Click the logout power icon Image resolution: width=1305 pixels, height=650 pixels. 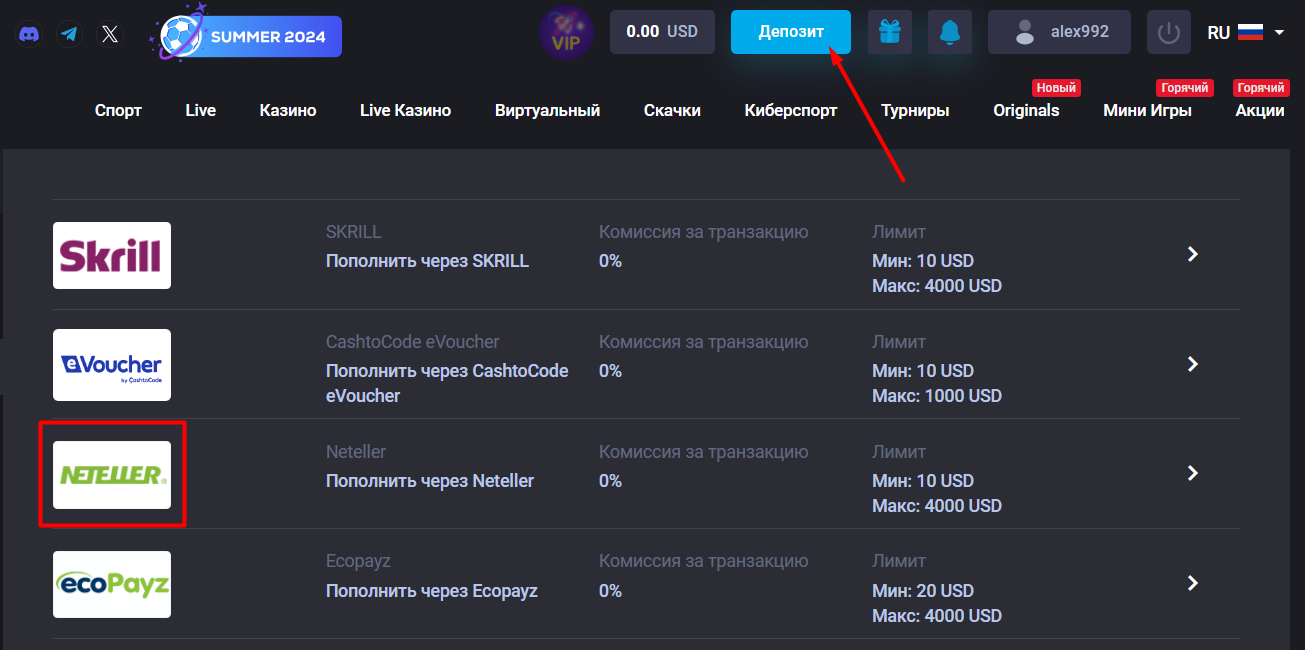click(1168, 32)
